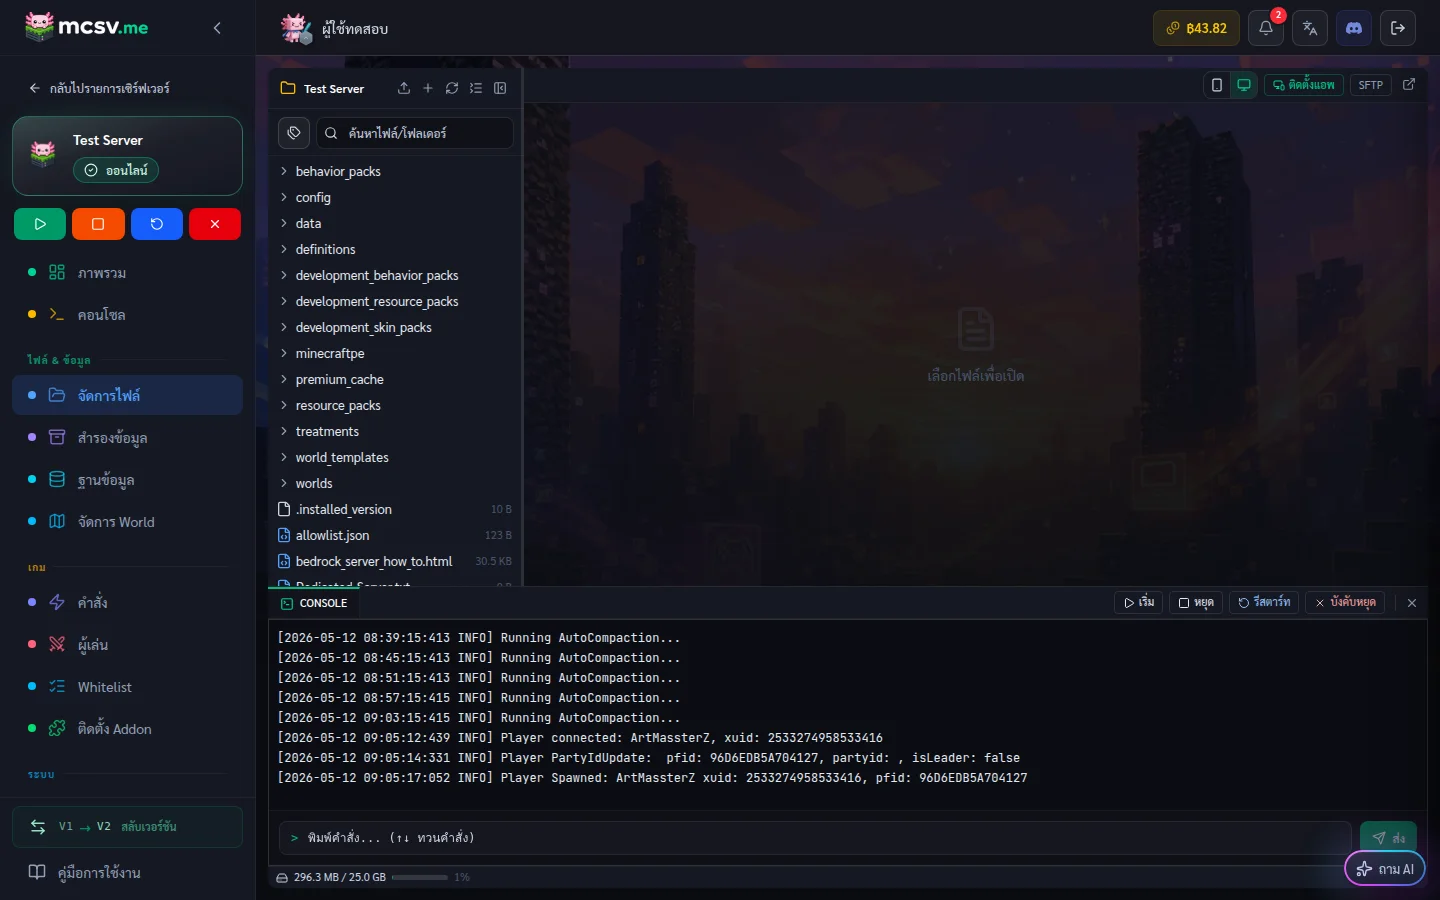This screenshot has height=900, width=1440.
Task: Expand the resource_packs folder
Action: tap(396, 405)
